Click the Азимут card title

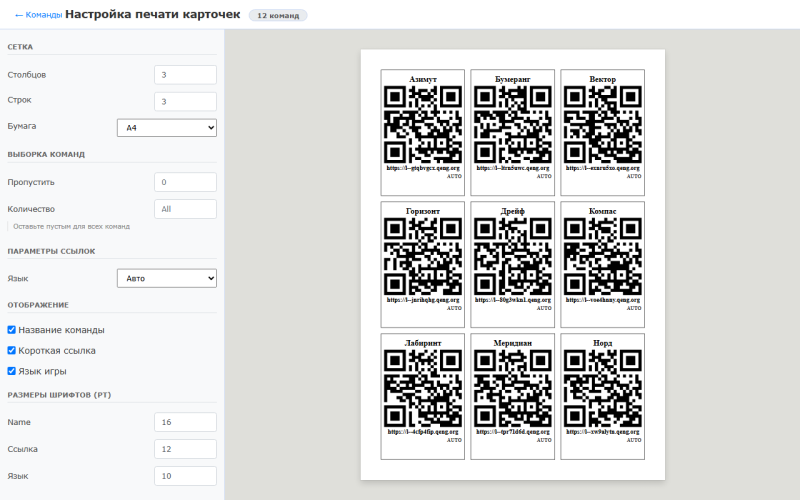[423, 79]
